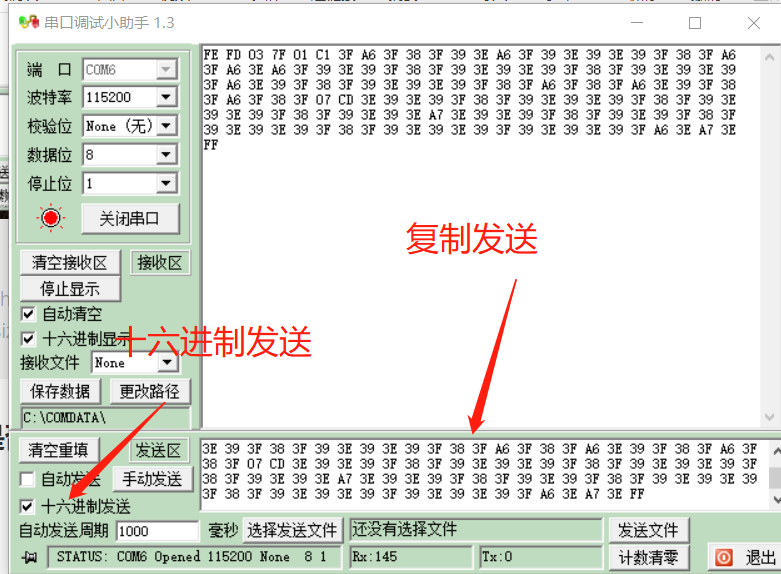This screenshot has width=781, height=574.
Task: Click the app logo in title bar
Action: (x=28, y=22)
